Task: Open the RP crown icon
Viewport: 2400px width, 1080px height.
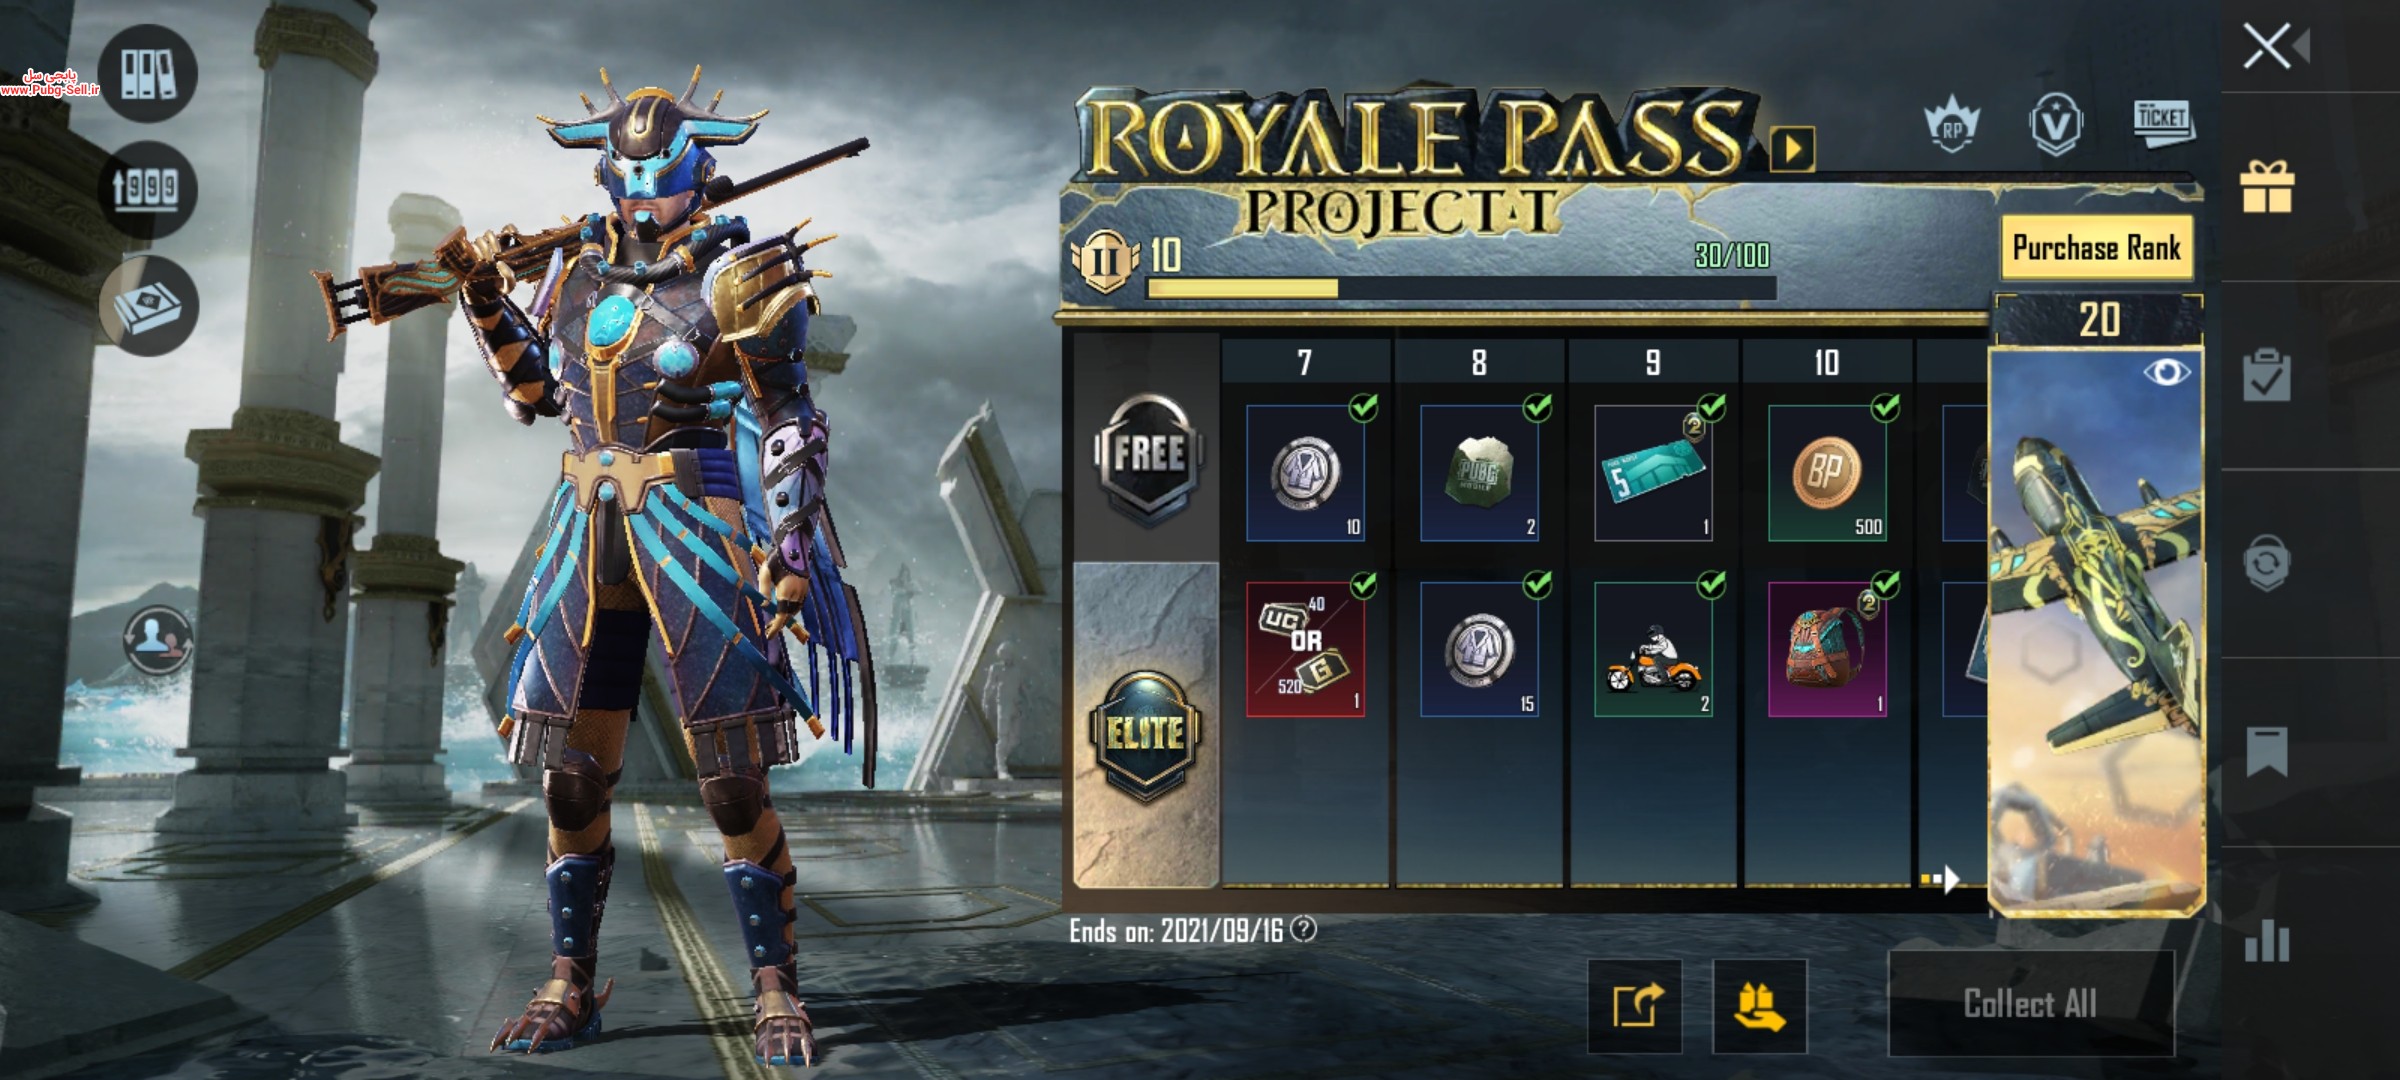Action: click(1950, 125)
